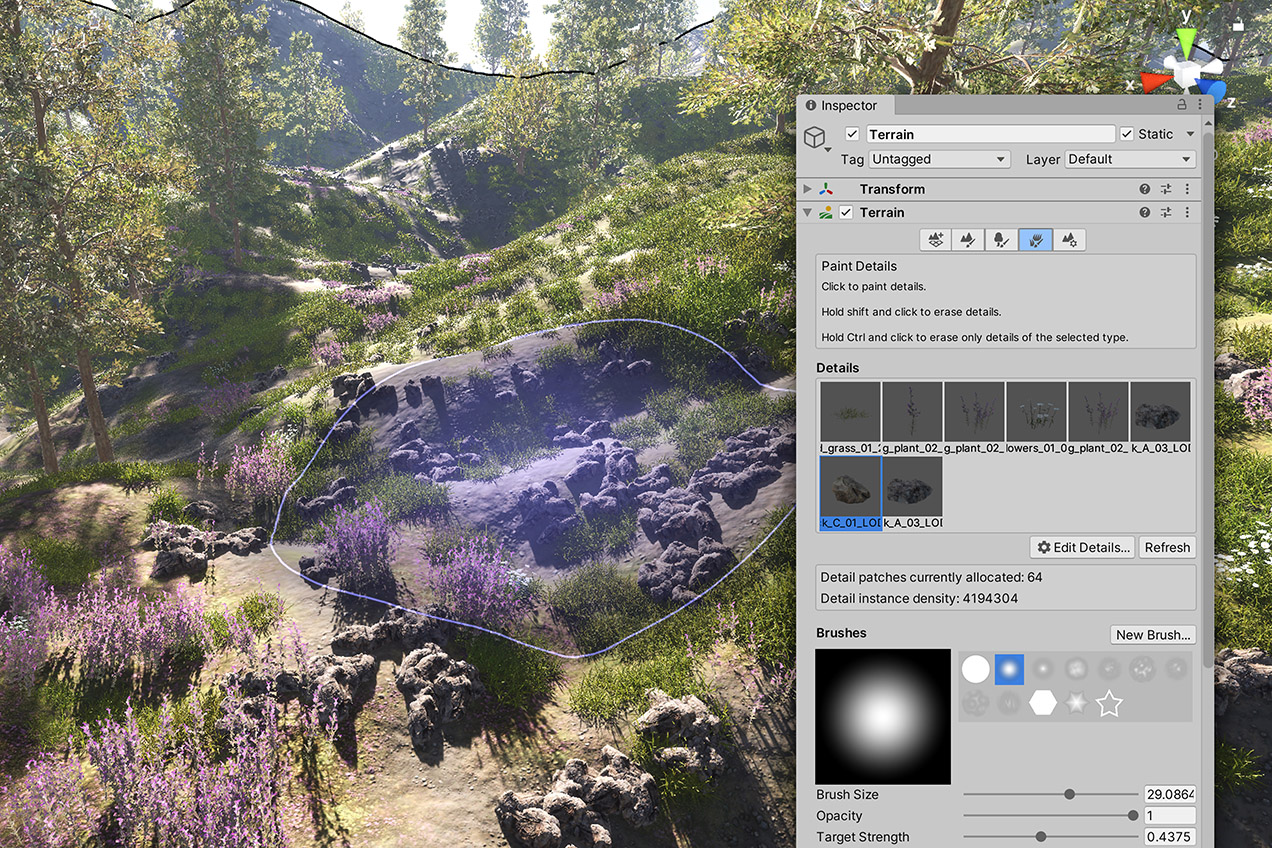Activate the Paint Details tool
Image resolution: width=1272 pixels, height=848 pixels.
coord(1035,240)
